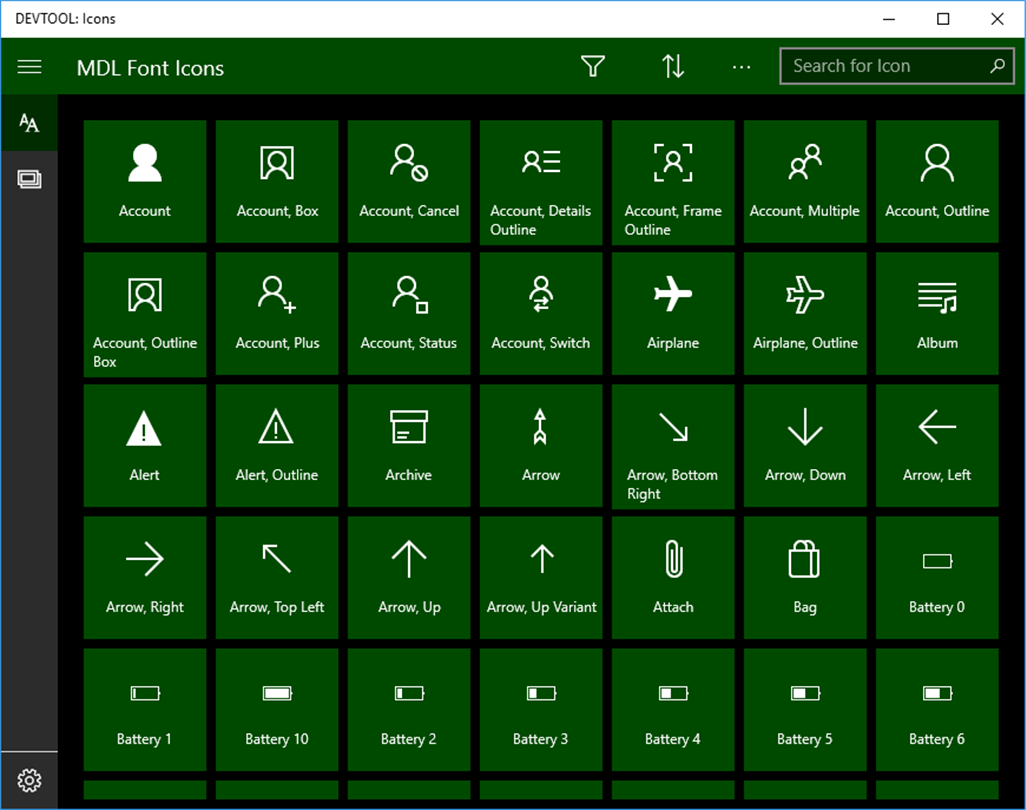Choose the Battery 6 tile
This screenshot has width=1026, height=810.
point(937,710)
